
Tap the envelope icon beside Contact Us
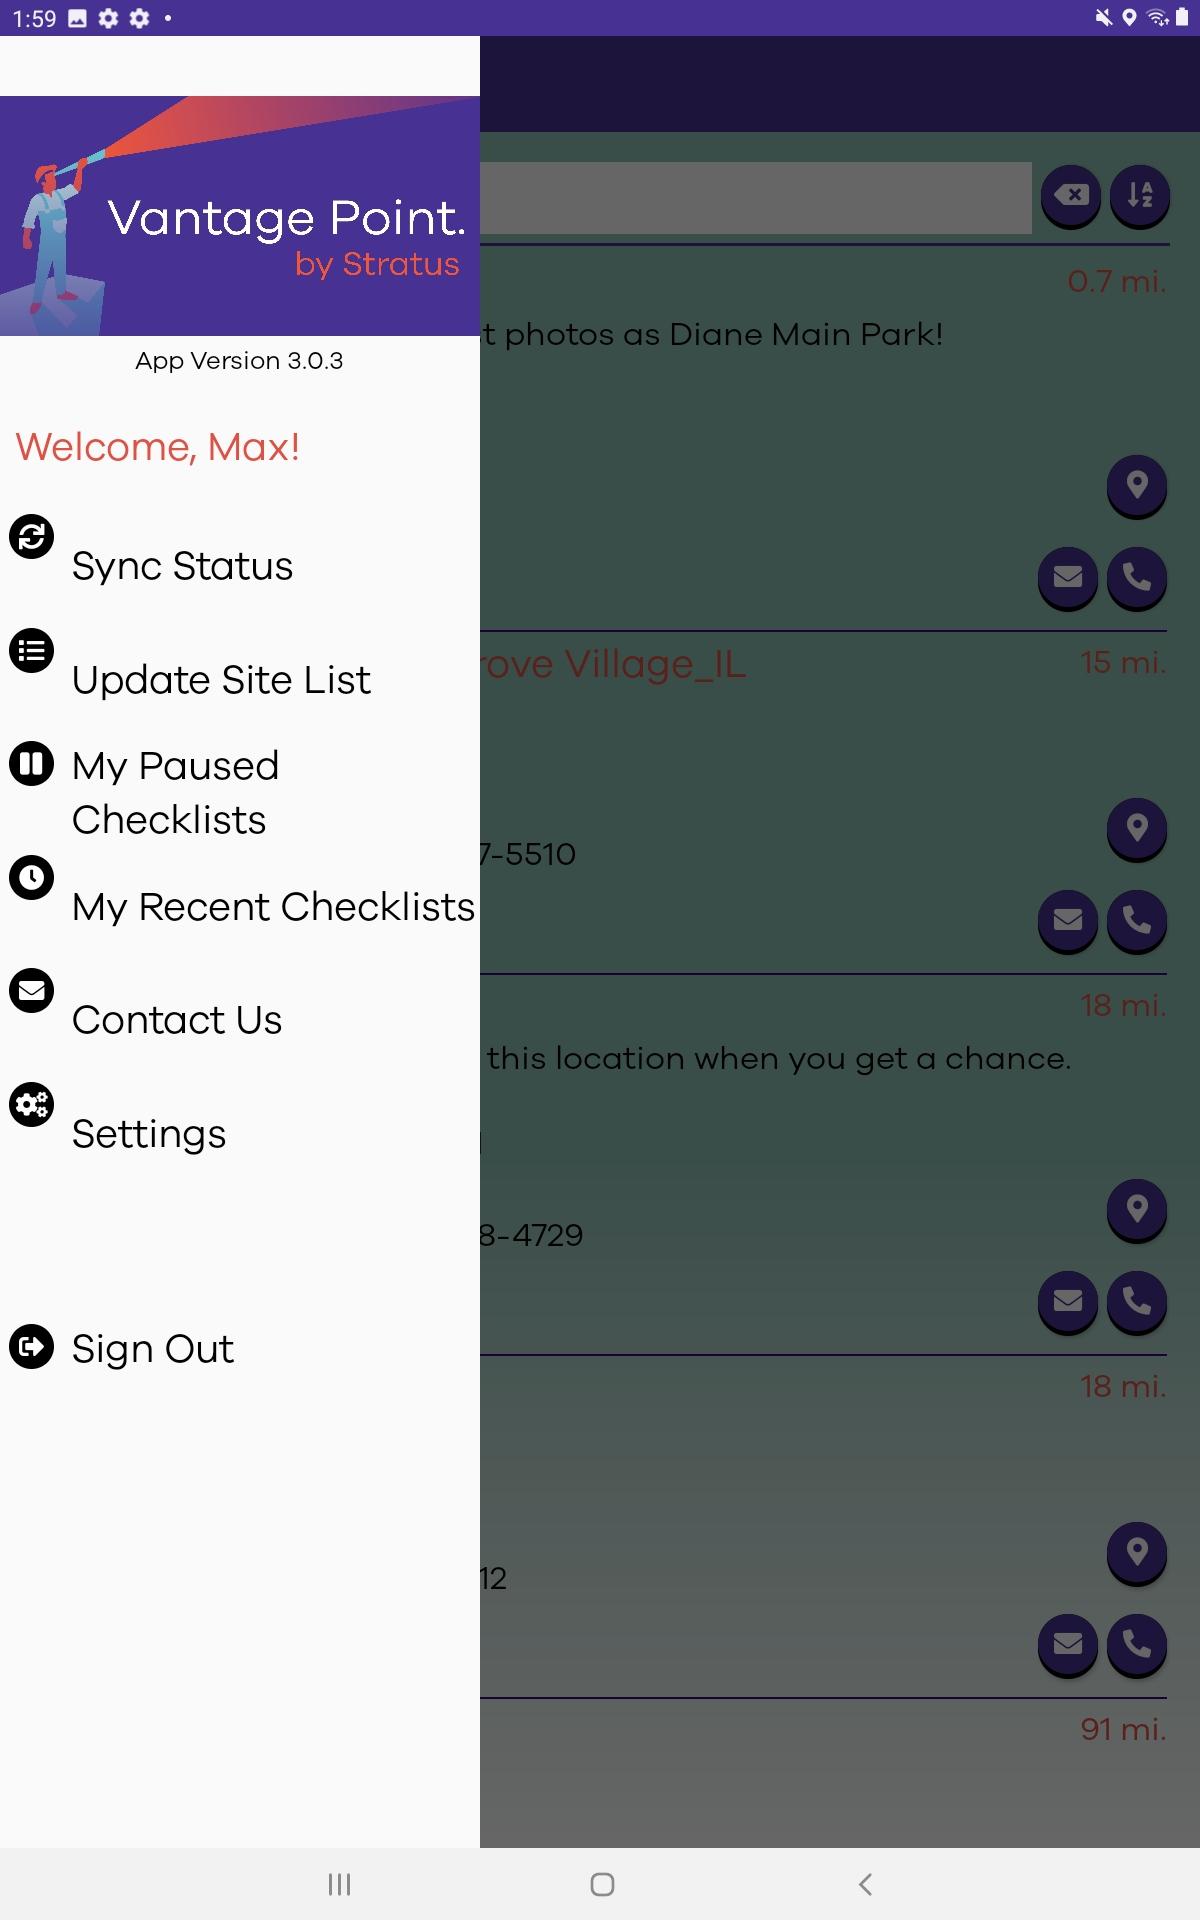coord(31,991)
